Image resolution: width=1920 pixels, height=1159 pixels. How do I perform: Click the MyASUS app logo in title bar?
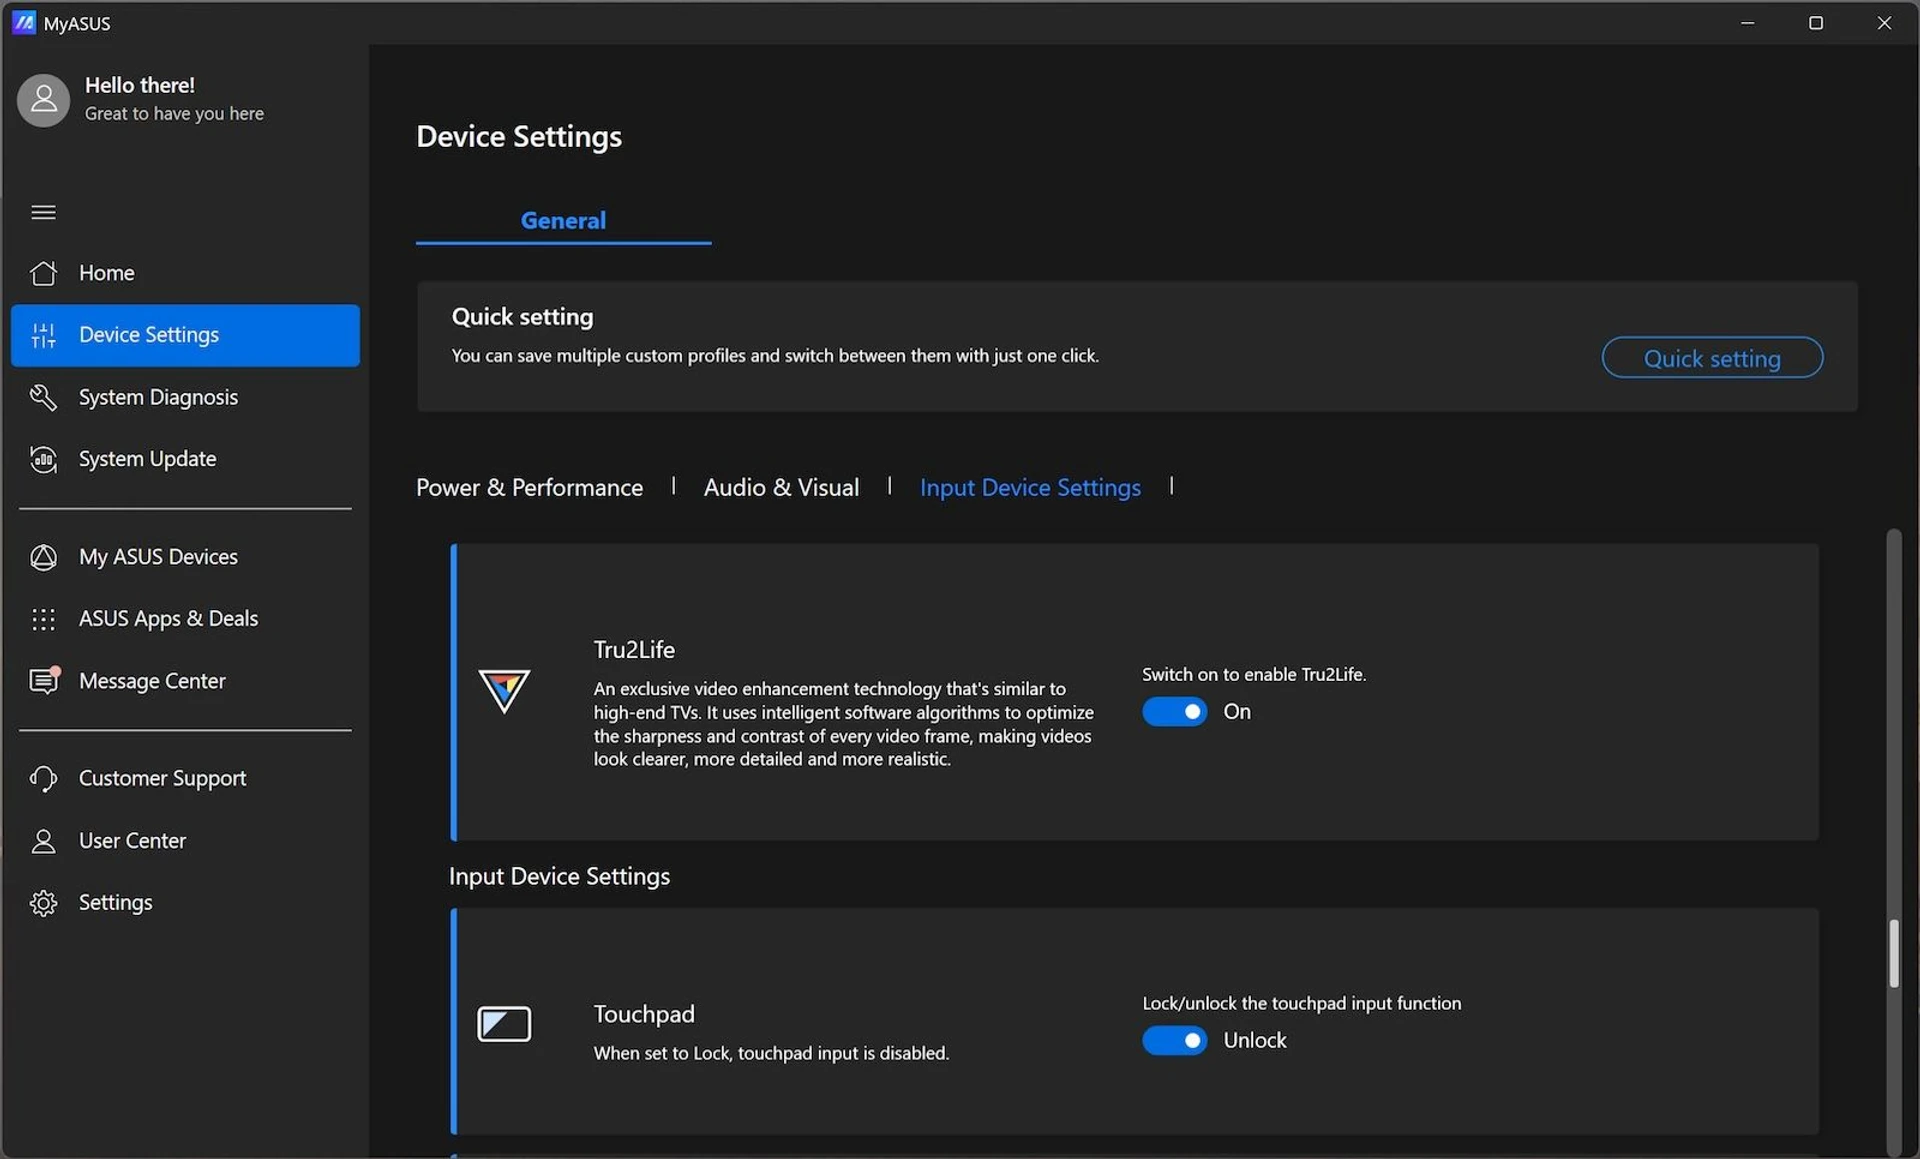pos(24,22)
